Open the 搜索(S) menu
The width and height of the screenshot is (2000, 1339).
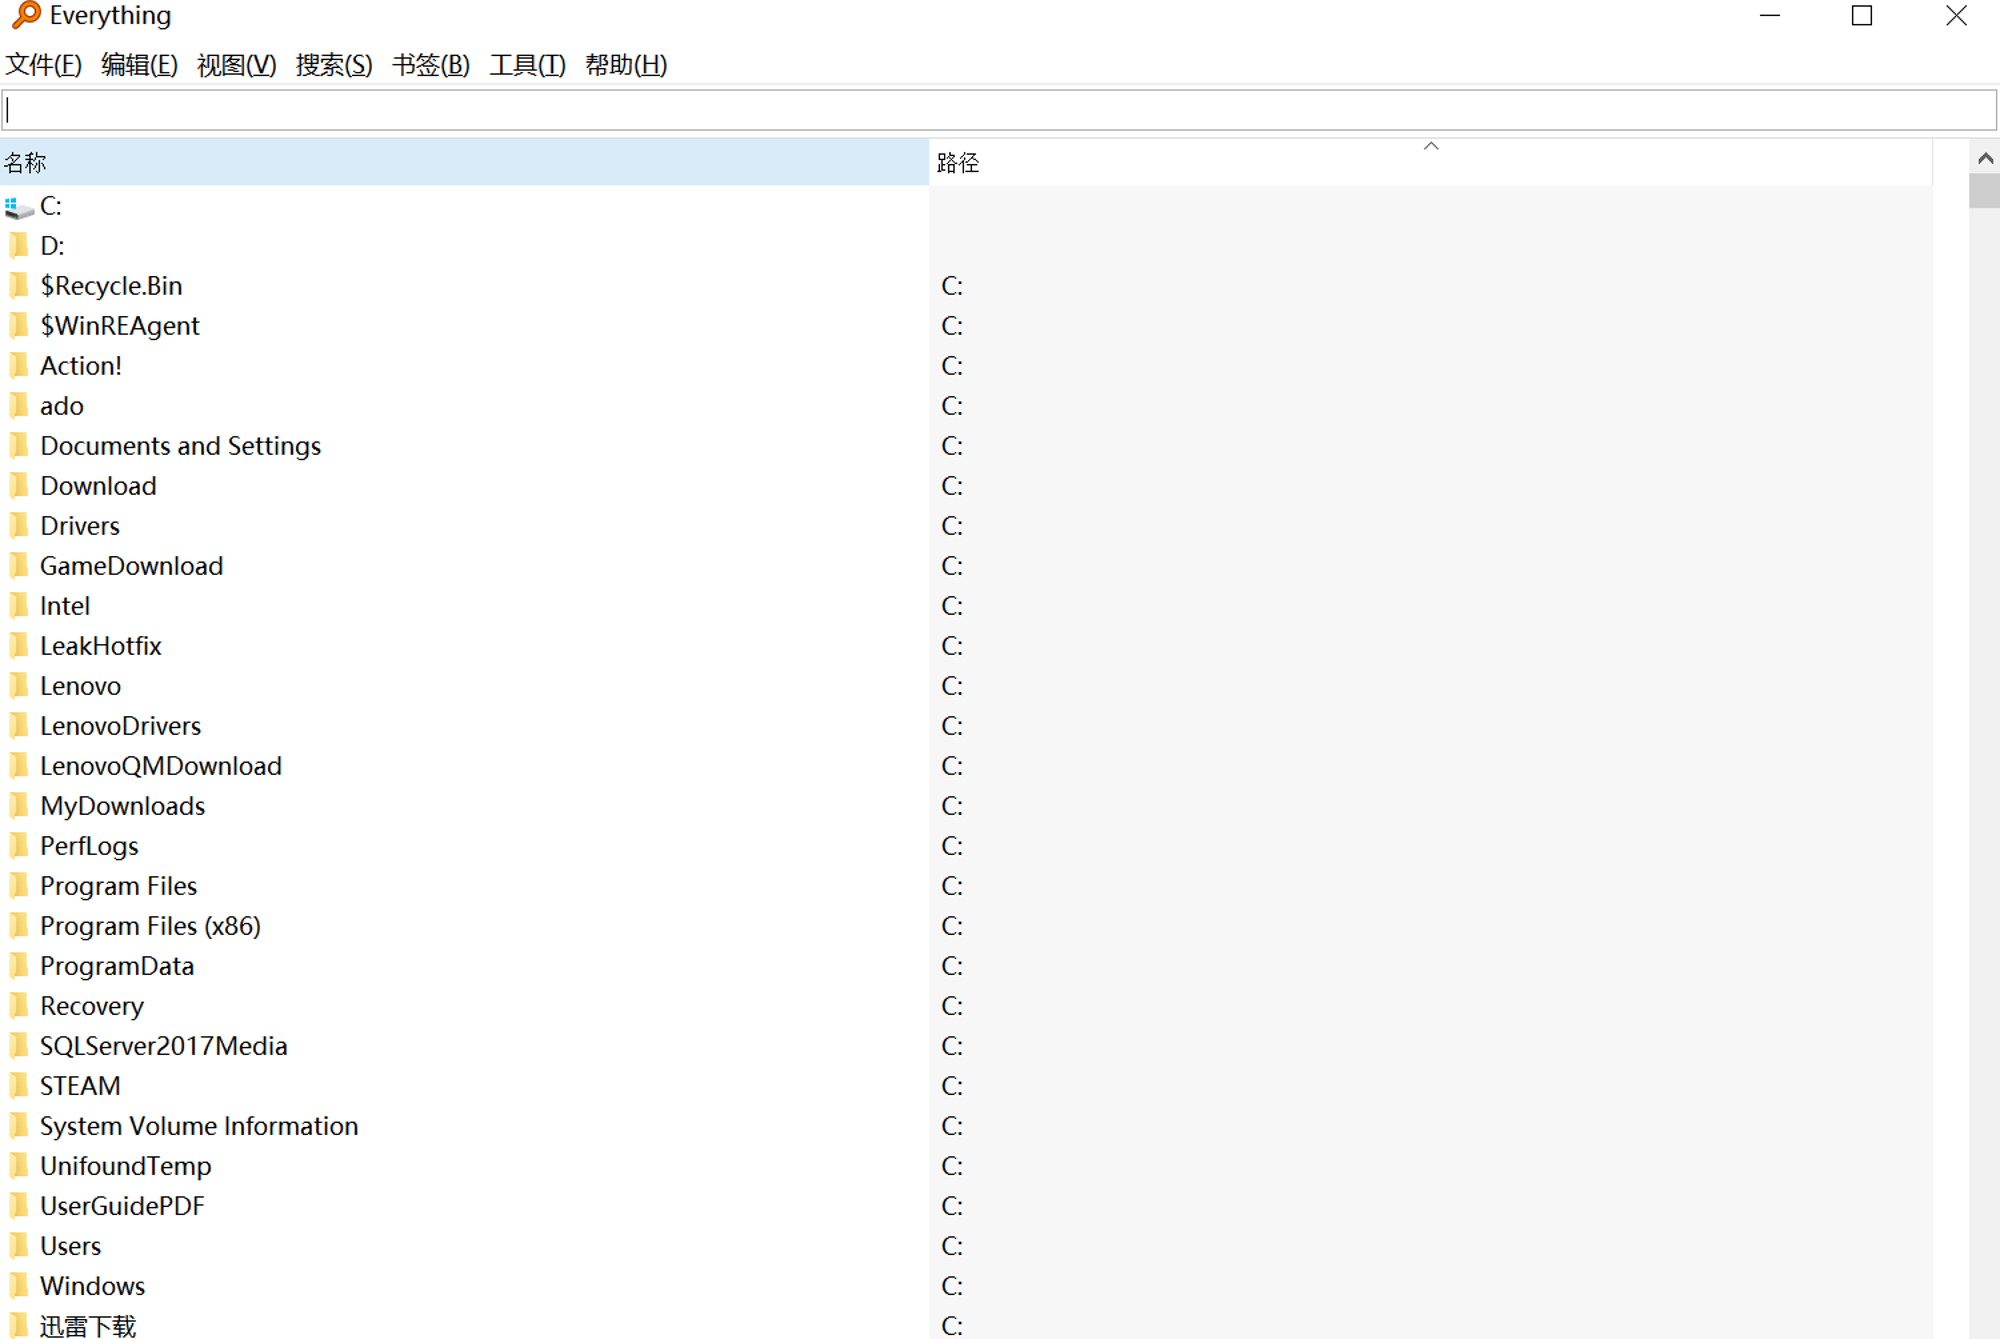(334, 65)
